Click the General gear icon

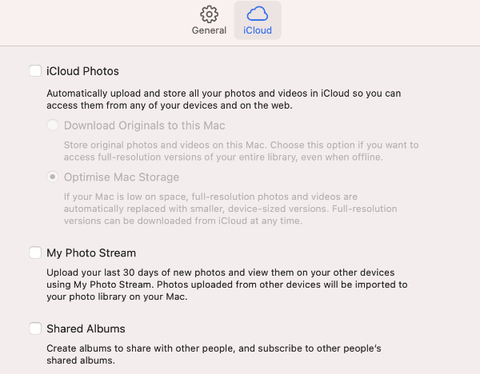(x=209, y=14)
